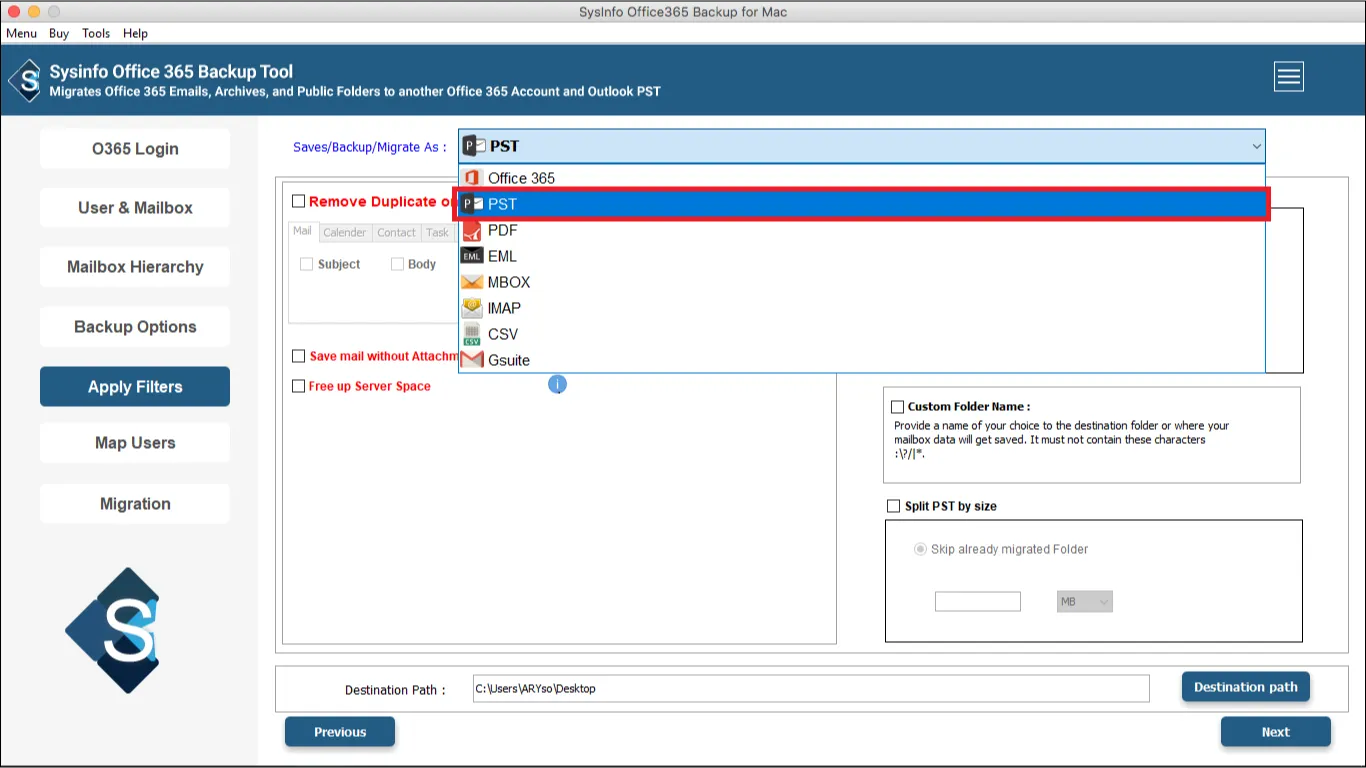This screenshot has height=768, width=1366.
Task: Click the MBOX envelope icon
Action: 471,282
